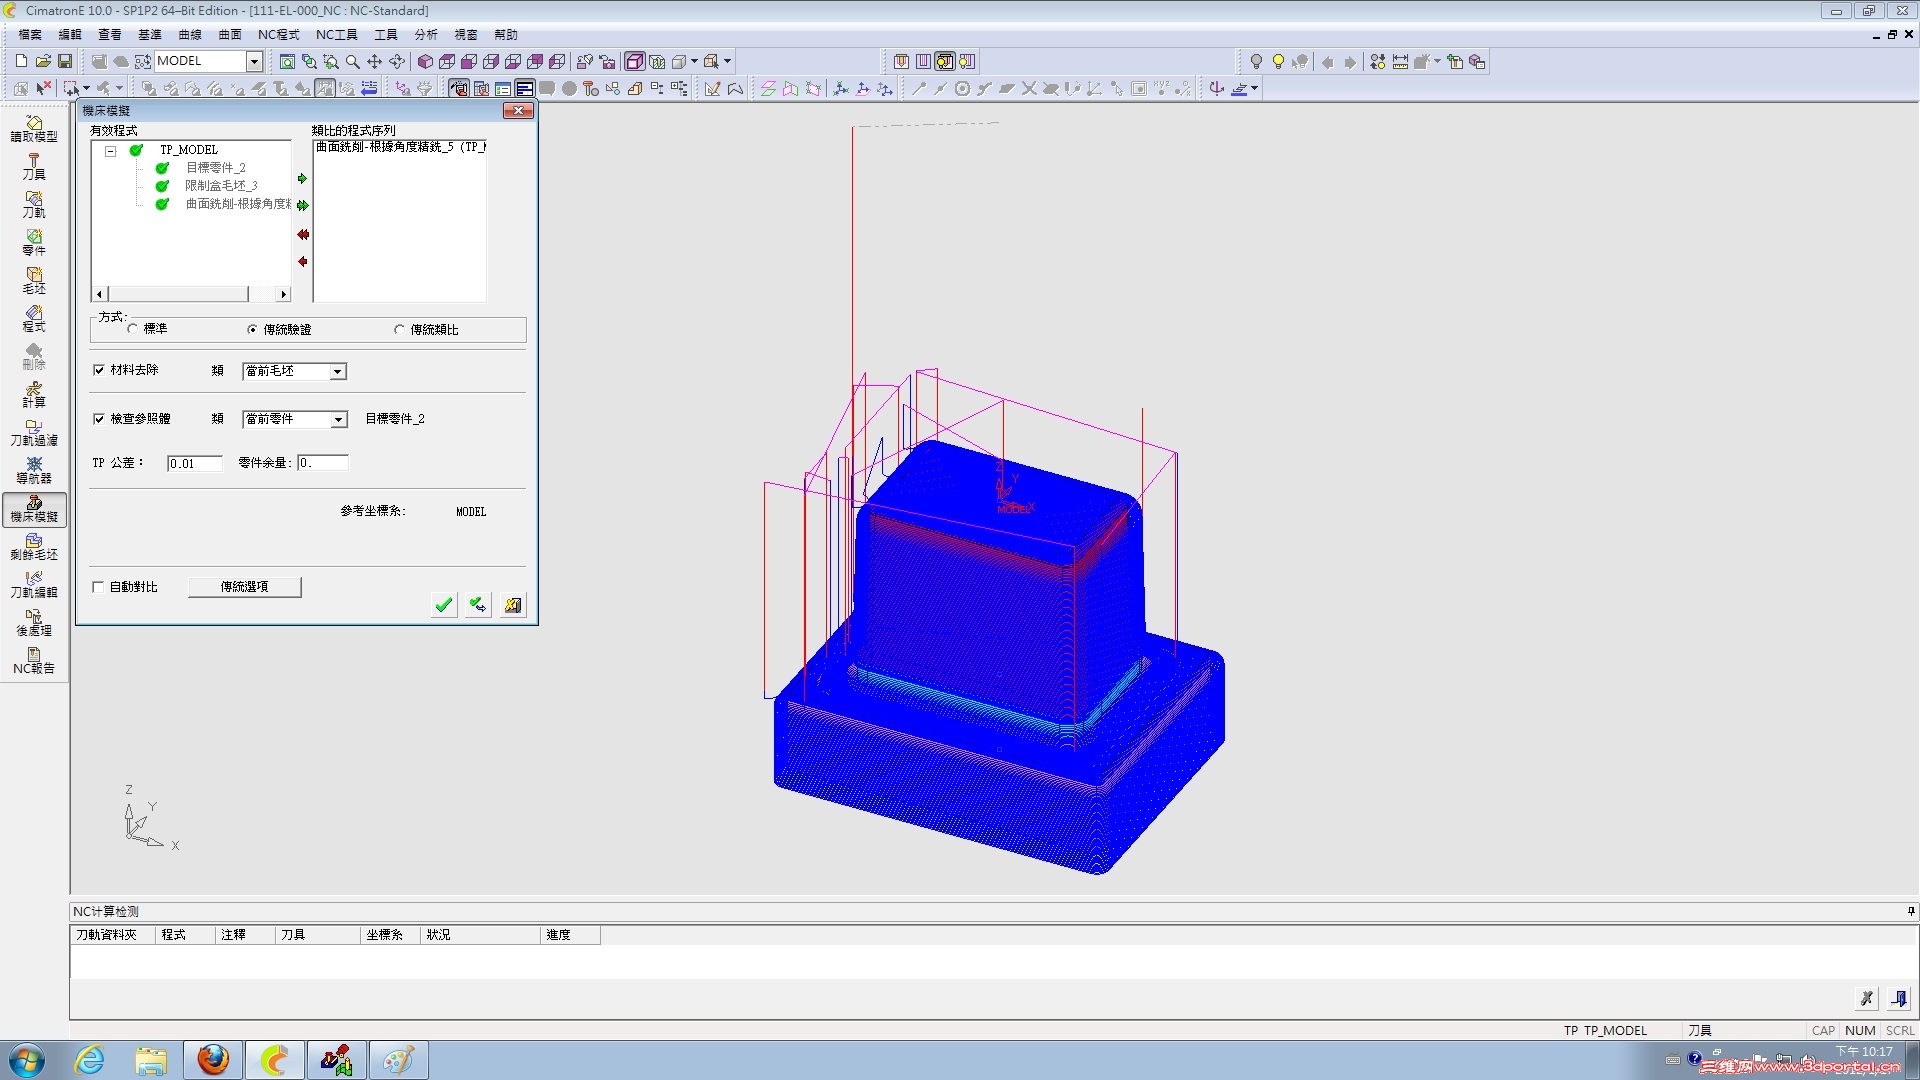
Task: Select 曲面銑削 procedure in tree
Action: click(x=238, y=204)
